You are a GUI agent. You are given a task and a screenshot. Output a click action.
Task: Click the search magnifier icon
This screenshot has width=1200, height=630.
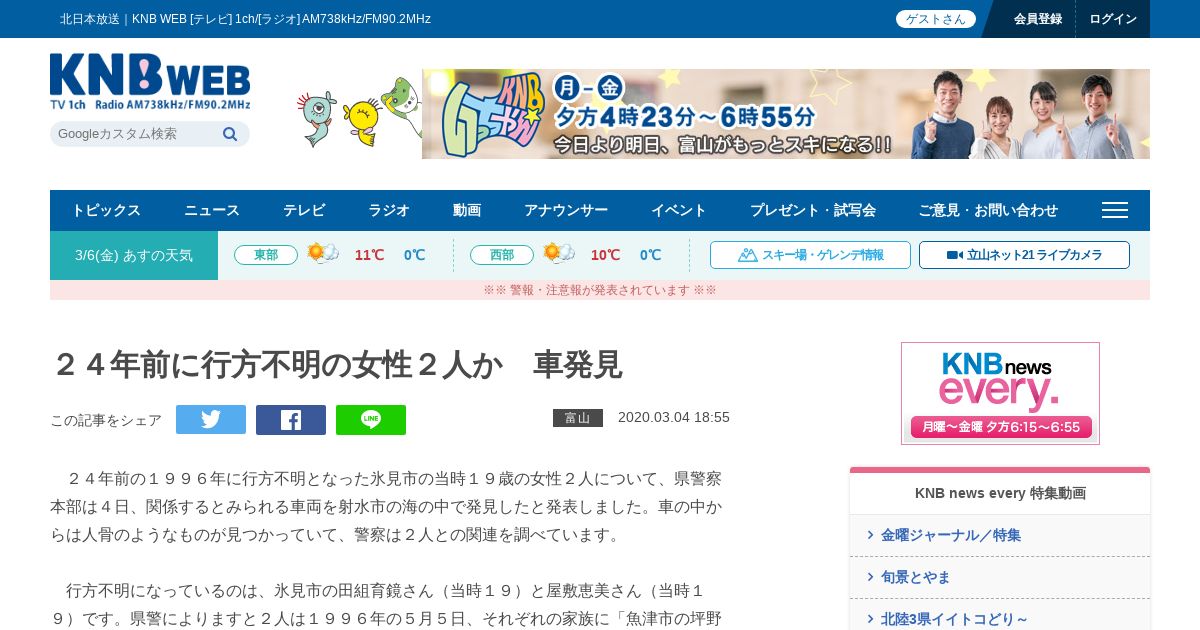pos(230,134)
